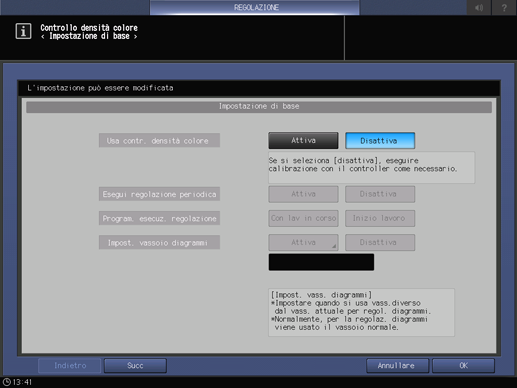Click the Controllo densità colore title text
This screenshot has width=517, height=388.
pos(89,28)
